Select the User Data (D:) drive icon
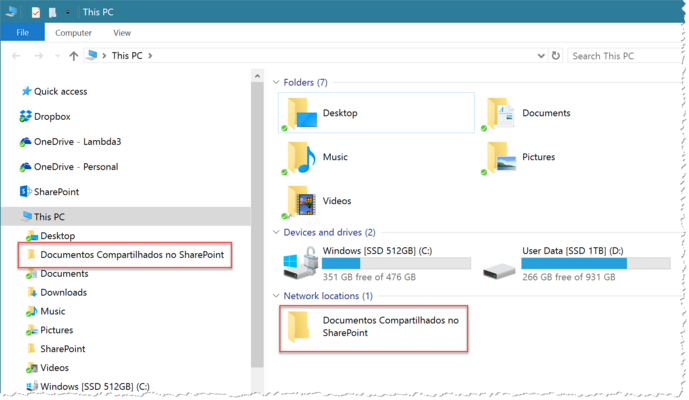 (x=499, y=270)
